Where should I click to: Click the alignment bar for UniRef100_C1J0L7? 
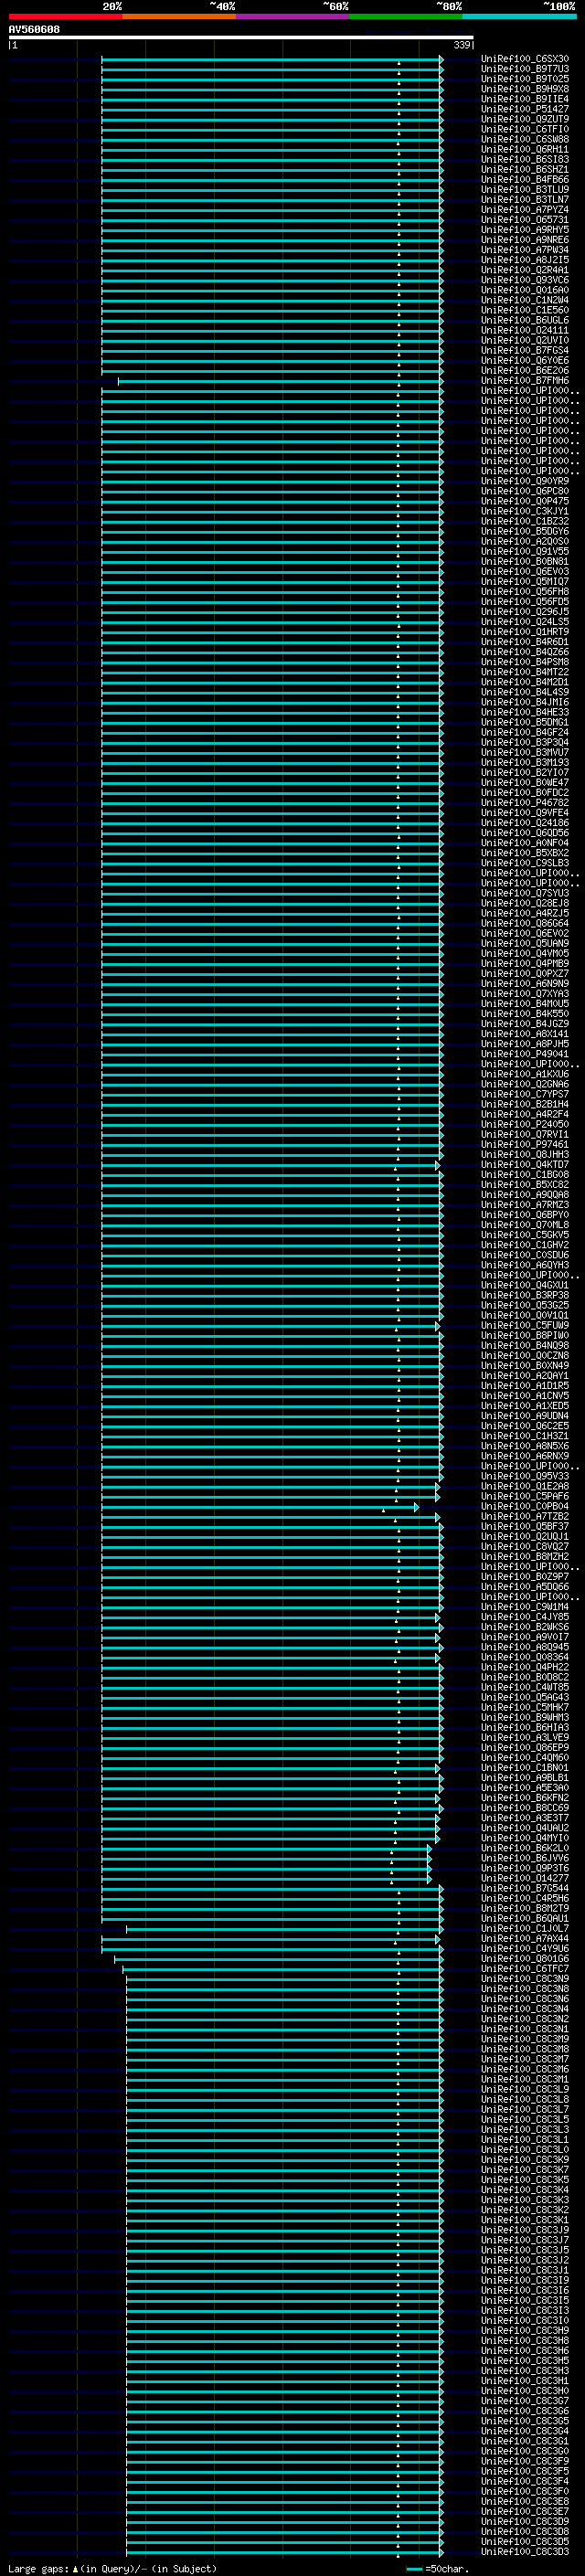[285, 1929]
